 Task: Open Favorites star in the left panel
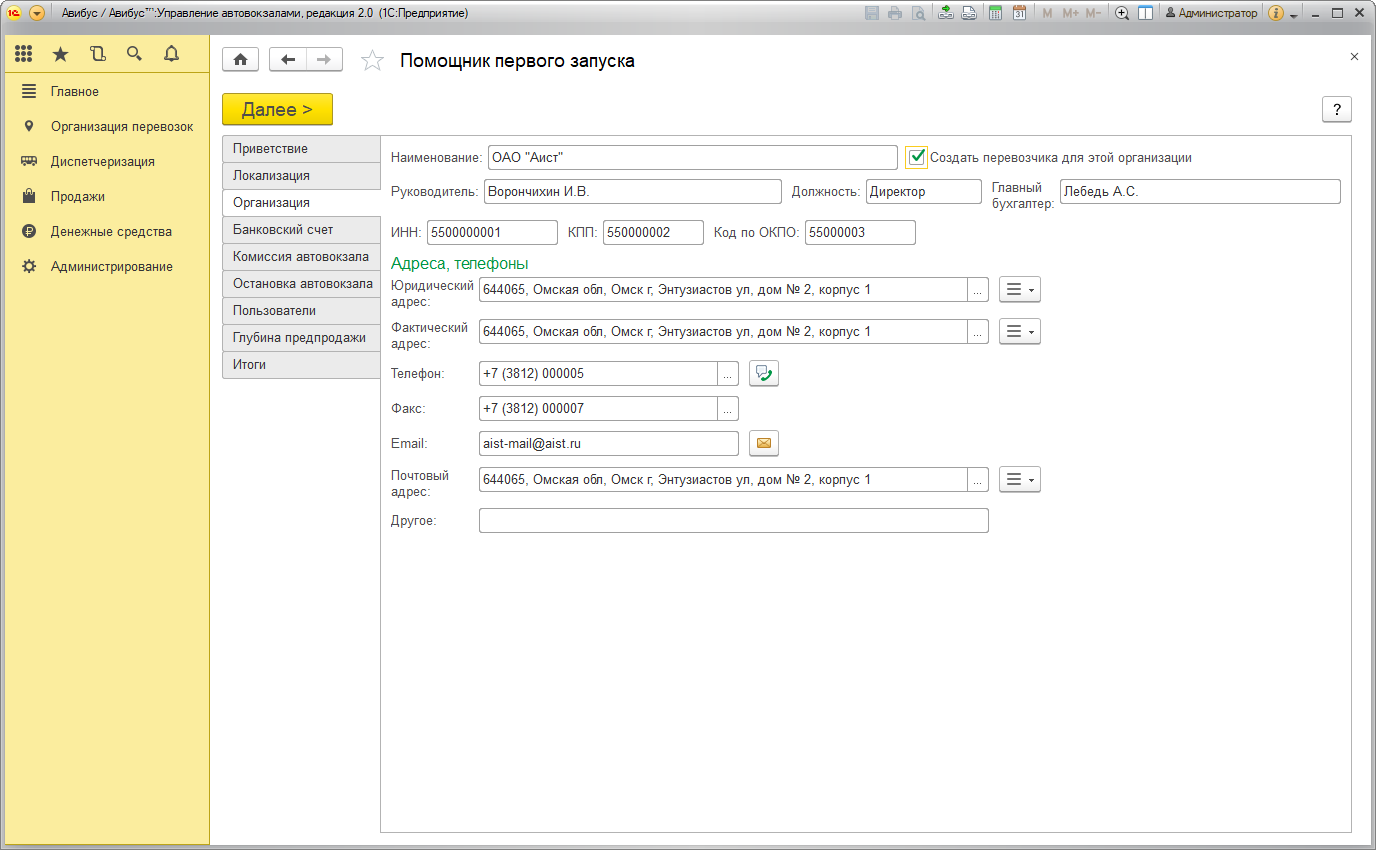coord(61,54)
